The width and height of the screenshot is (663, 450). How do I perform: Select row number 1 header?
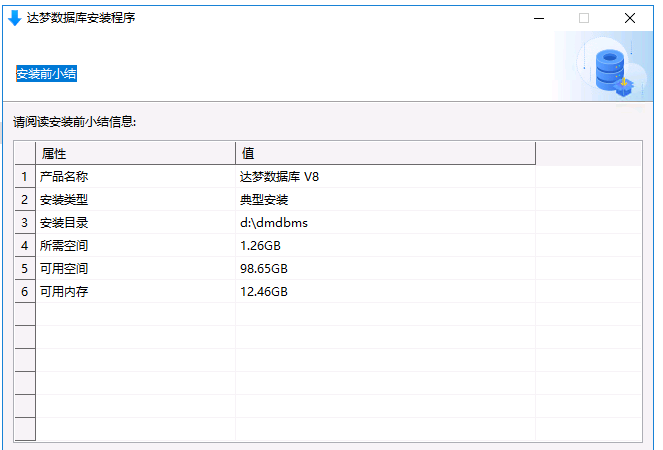(x=25, y=176)
